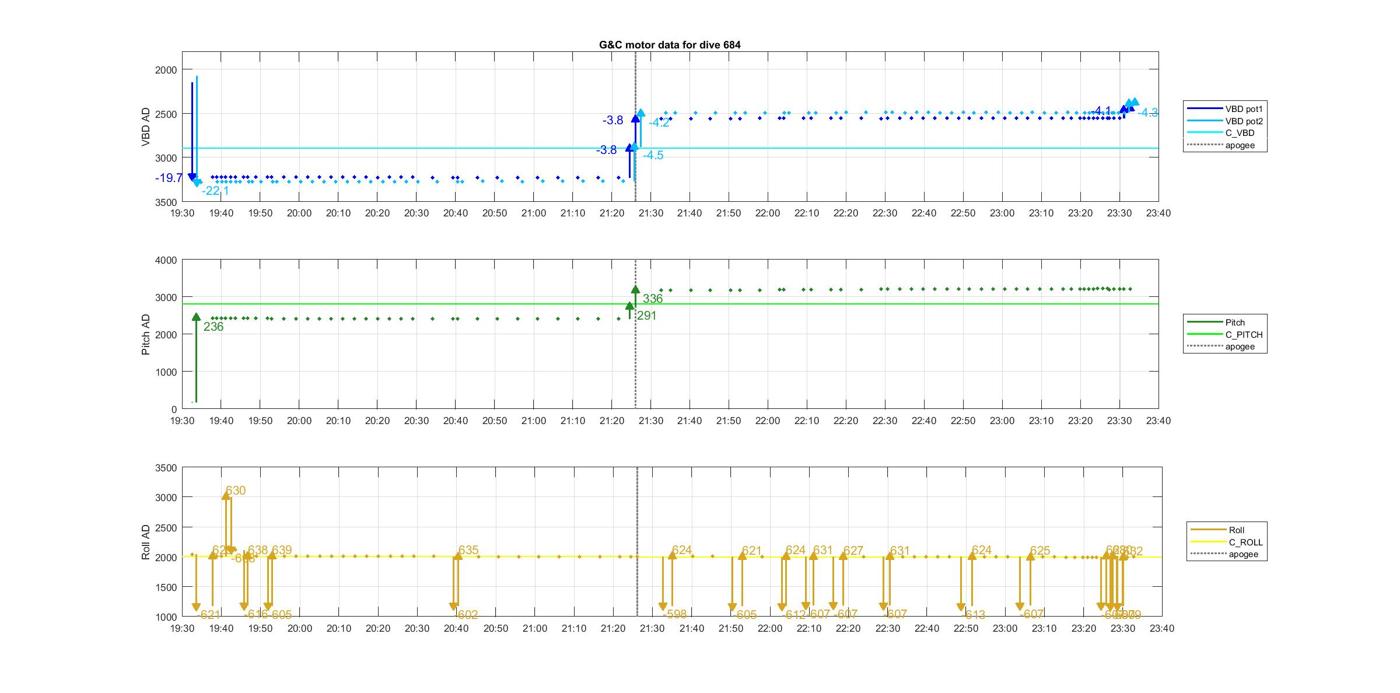This screenshot has width=1400, height=693.
Task: Select the "Roll AD" y-axis label
Action: [147, 542]
